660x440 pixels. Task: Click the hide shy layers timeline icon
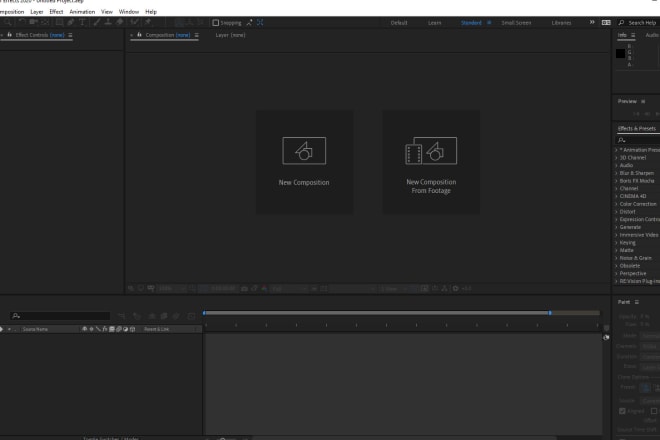pyautogui.click(x=152, y=316)
